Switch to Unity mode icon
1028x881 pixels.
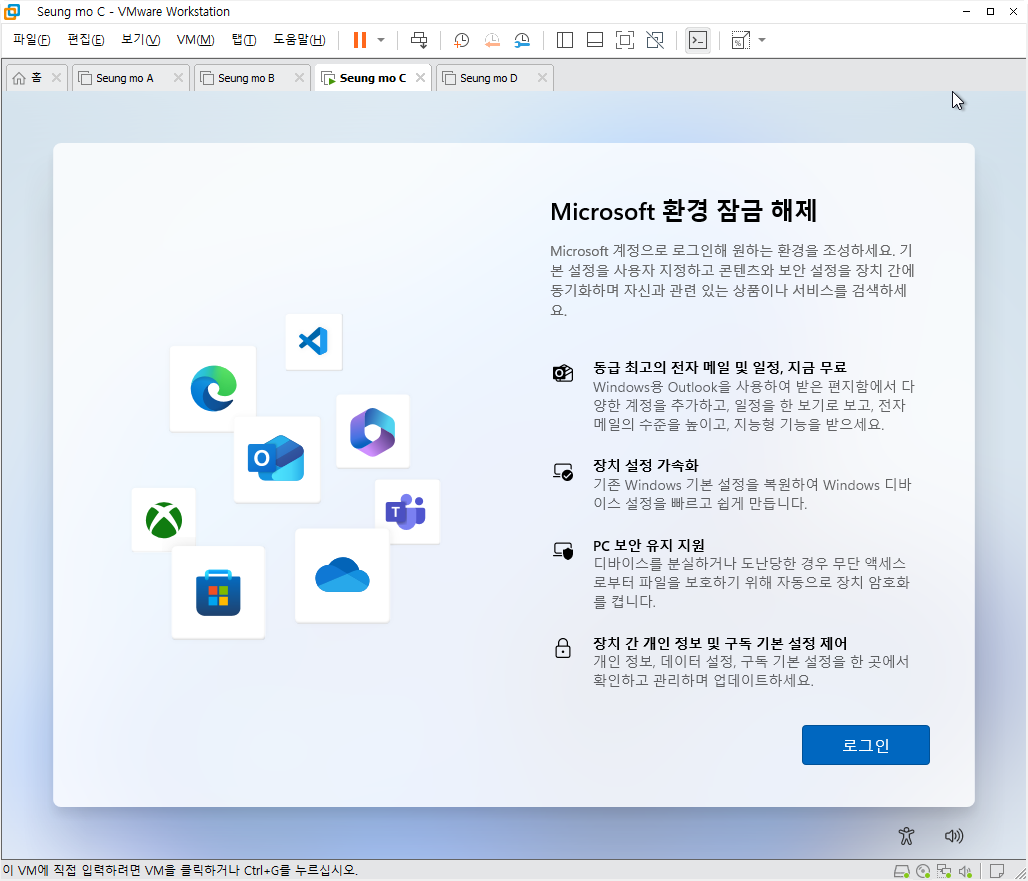point(655,40)
